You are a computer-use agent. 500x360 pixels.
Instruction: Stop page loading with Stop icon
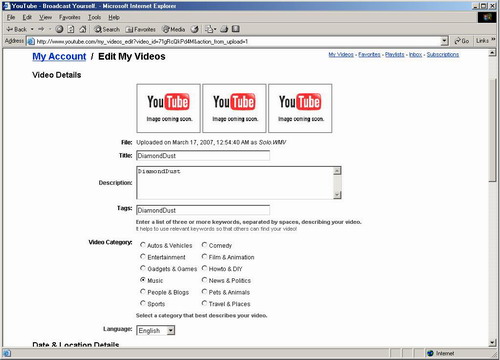coord(59,29)
